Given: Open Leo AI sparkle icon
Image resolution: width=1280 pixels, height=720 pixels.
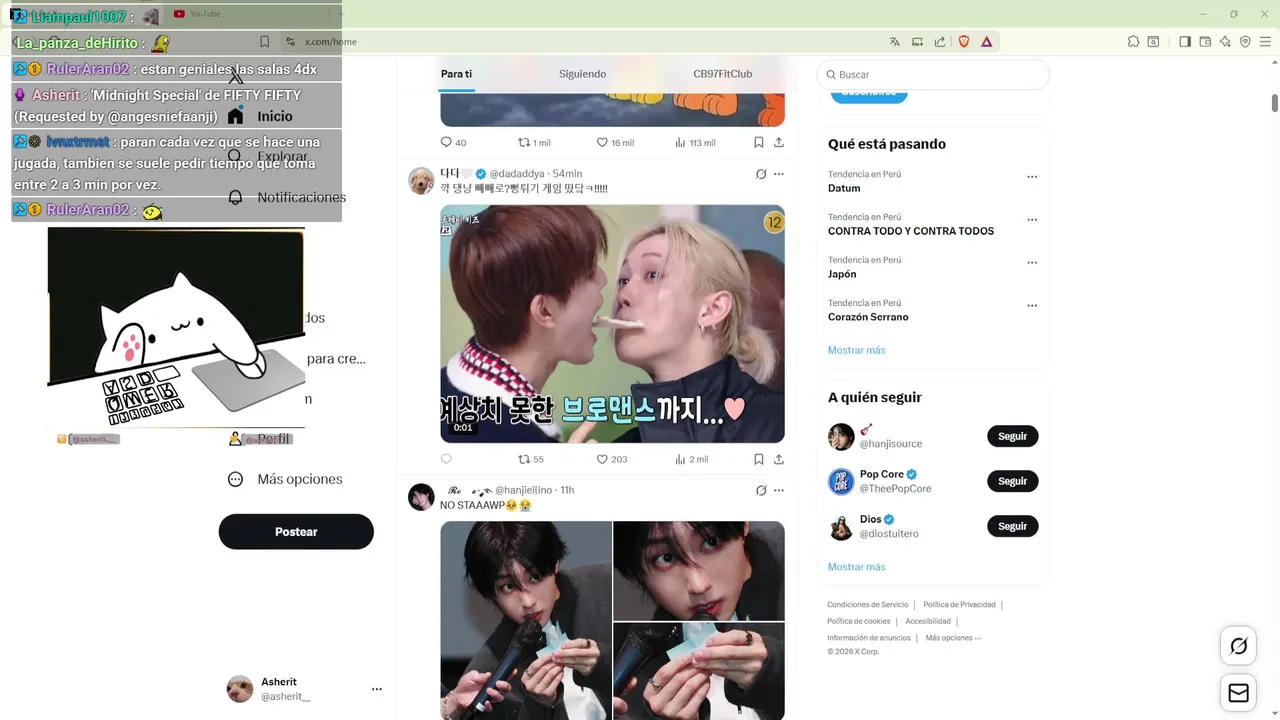Looking at the screenshot, I should (1225, 42).
